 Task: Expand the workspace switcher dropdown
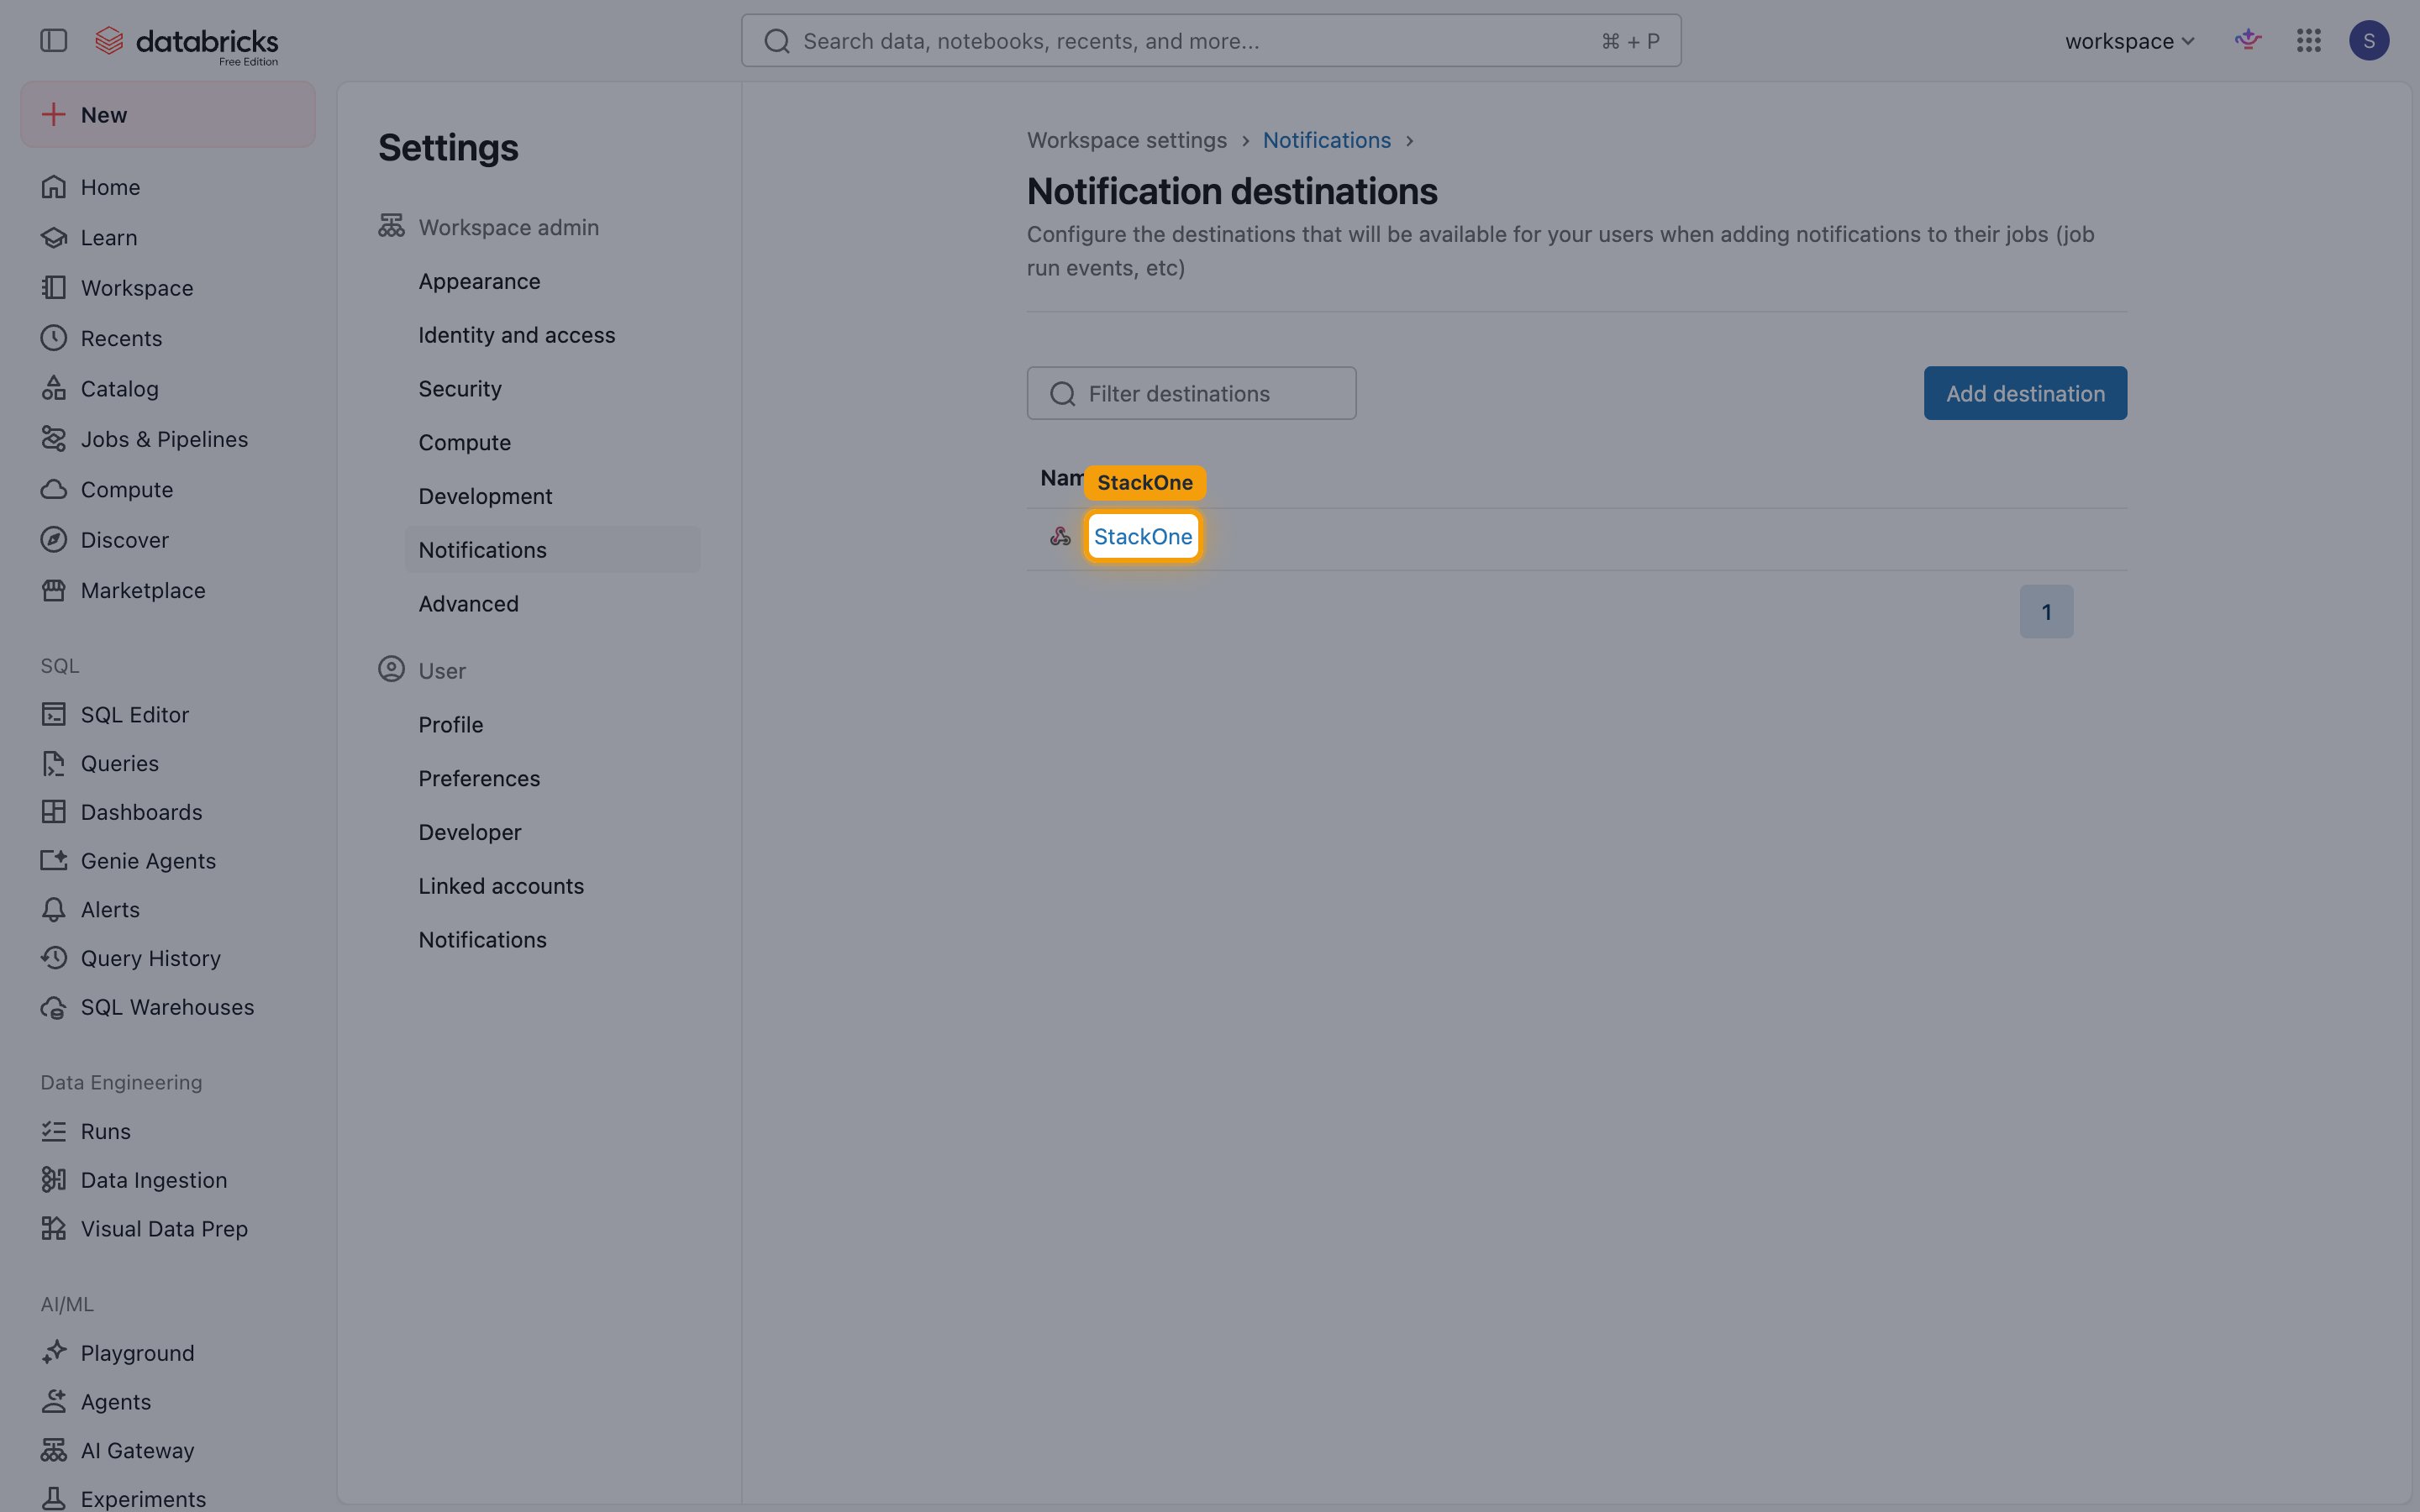click(2129, 41)
